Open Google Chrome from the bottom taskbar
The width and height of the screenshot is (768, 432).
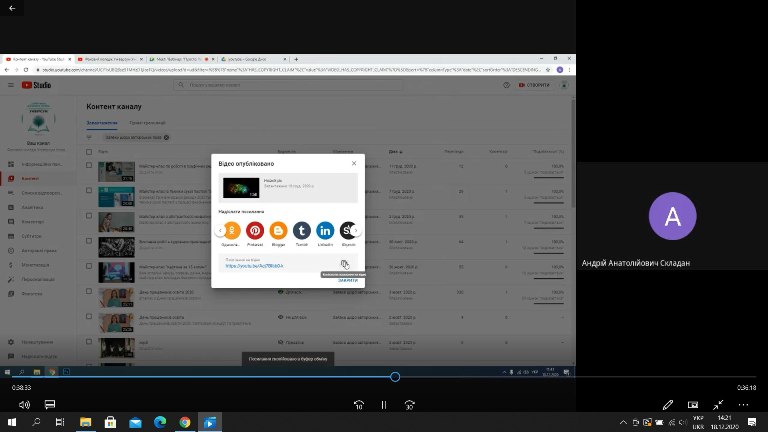(185, 422)
